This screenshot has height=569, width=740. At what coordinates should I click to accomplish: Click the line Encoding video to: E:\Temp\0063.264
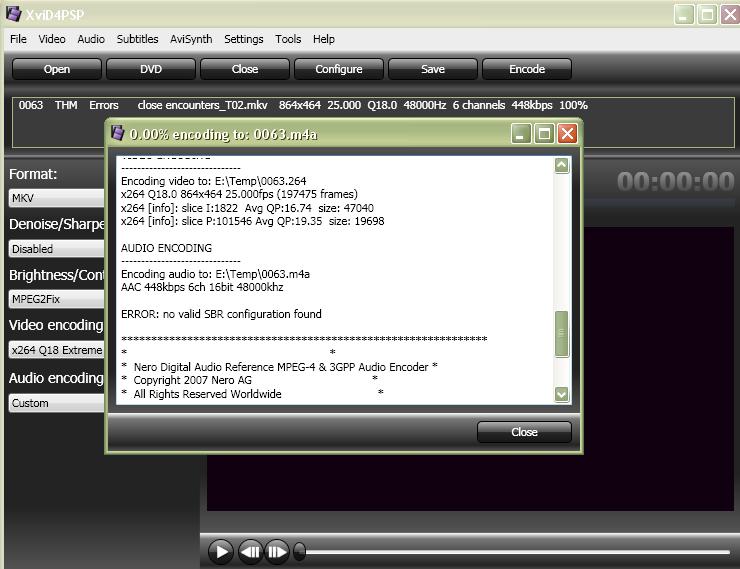coord(213,181)
